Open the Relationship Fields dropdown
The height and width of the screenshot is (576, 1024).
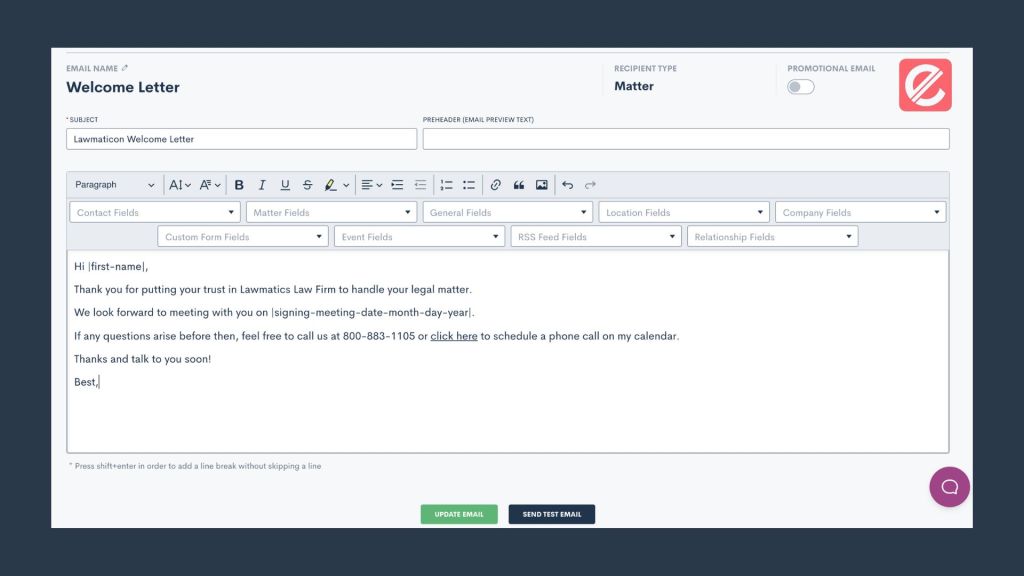coord(773,236)
